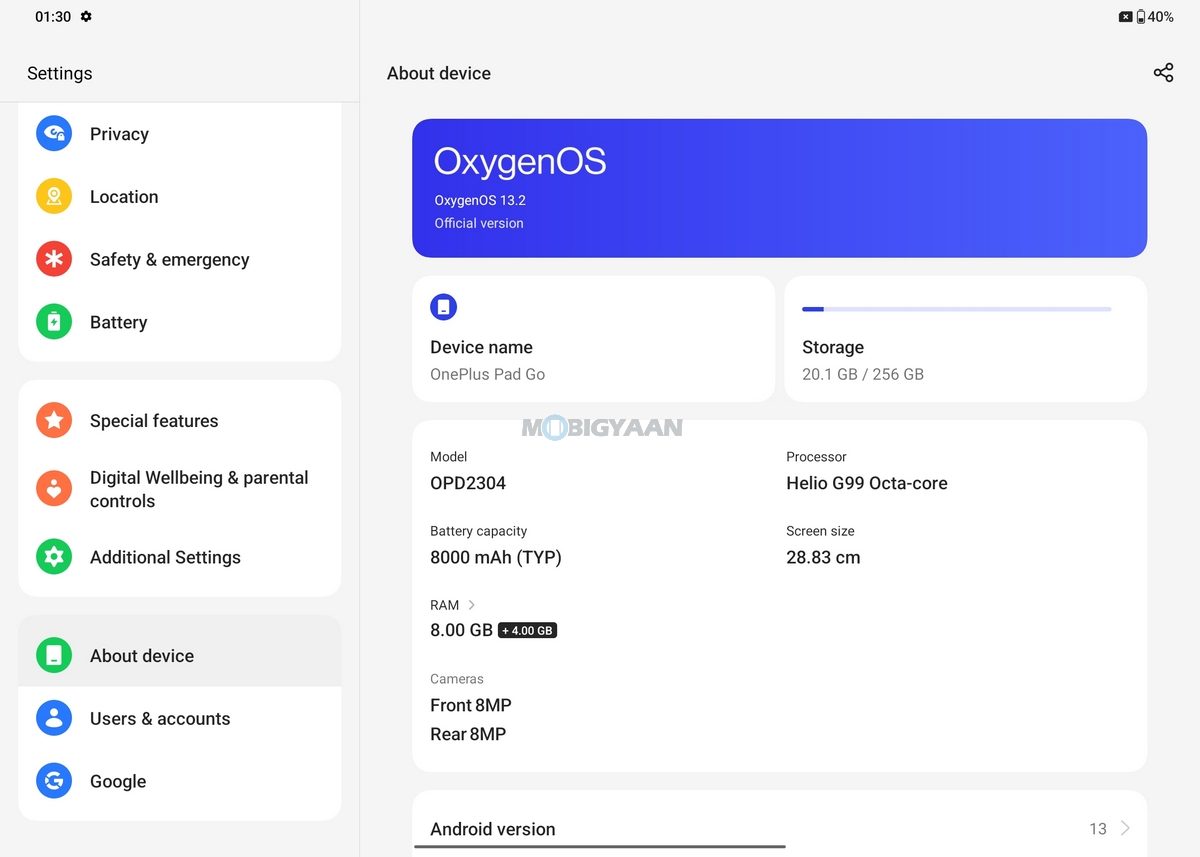Open Android version chevron arrow
Viewport: 1200px width, 857px height.
1125,828
